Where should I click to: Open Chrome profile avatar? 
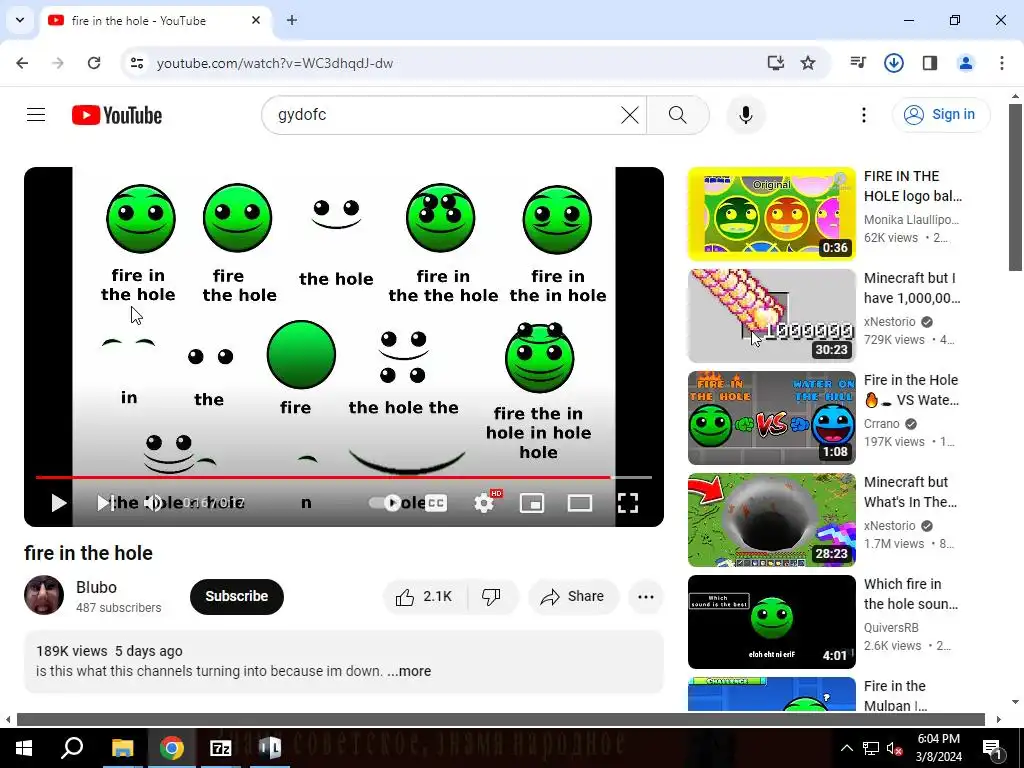tap(965, 63)
